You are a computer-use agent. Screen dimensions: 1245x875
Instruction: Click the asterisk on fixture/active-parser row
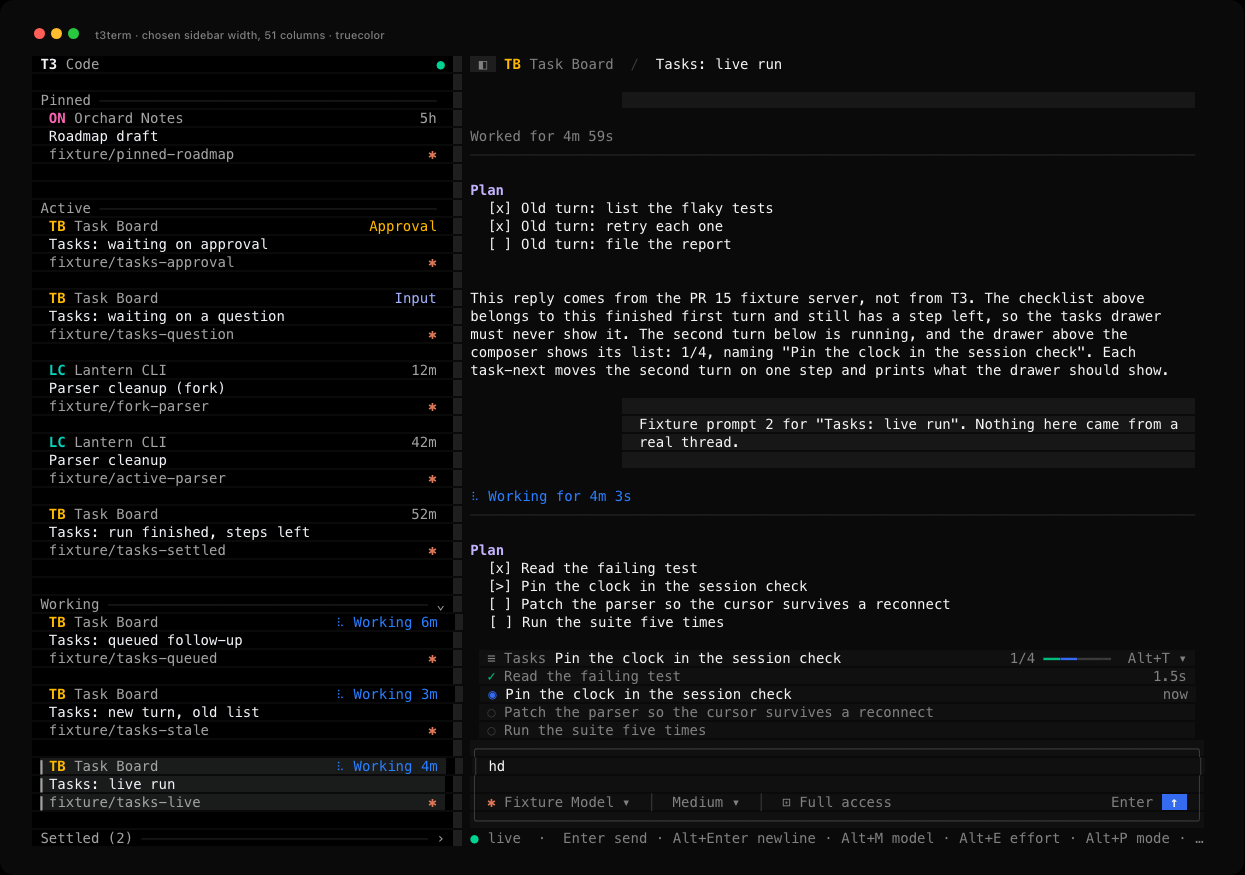pyautogui.click(x=433, y=479)
